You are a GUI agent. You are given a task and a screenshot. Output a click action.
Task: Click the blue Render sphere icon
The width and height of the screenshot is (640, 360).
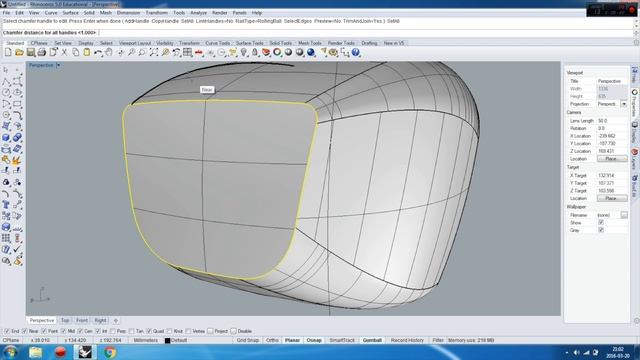pos(311,52)
